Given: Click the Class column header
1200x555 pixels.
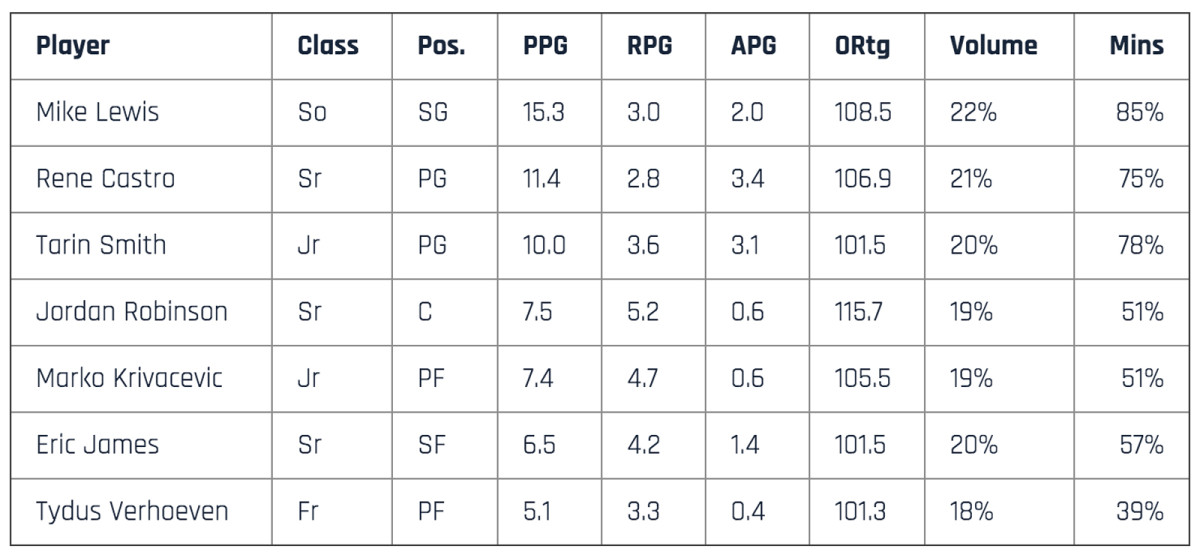Looking at the screenshot, I should (328, 46).
